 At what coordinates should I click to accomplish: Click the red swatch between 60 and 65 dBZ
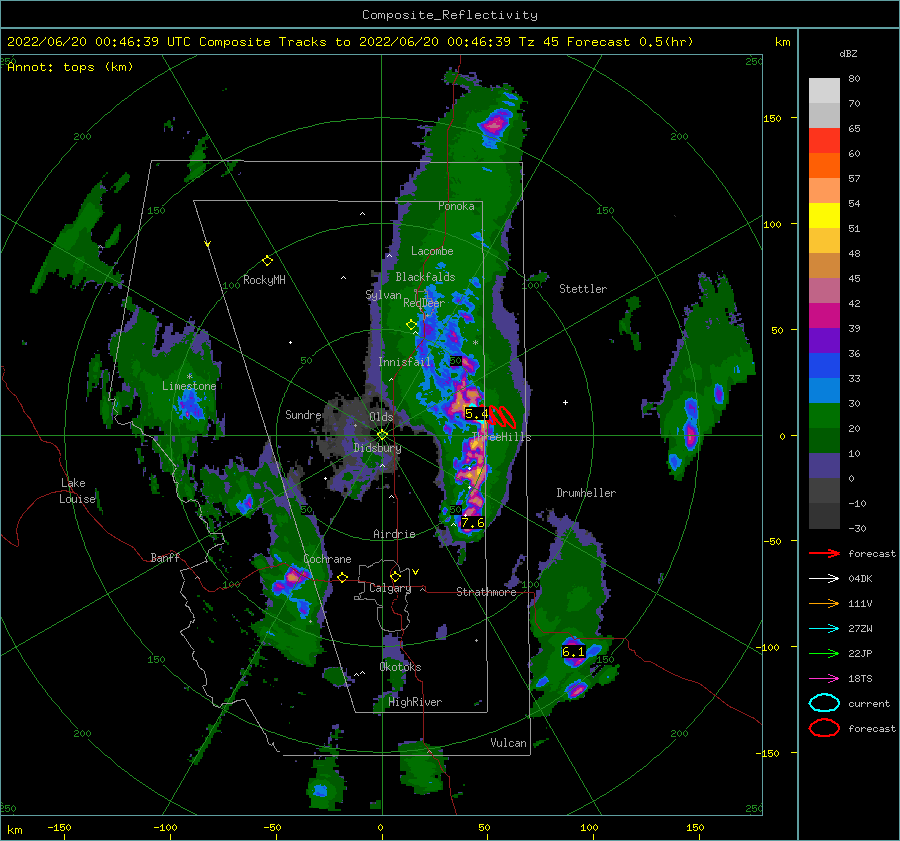tap(824, 141)
